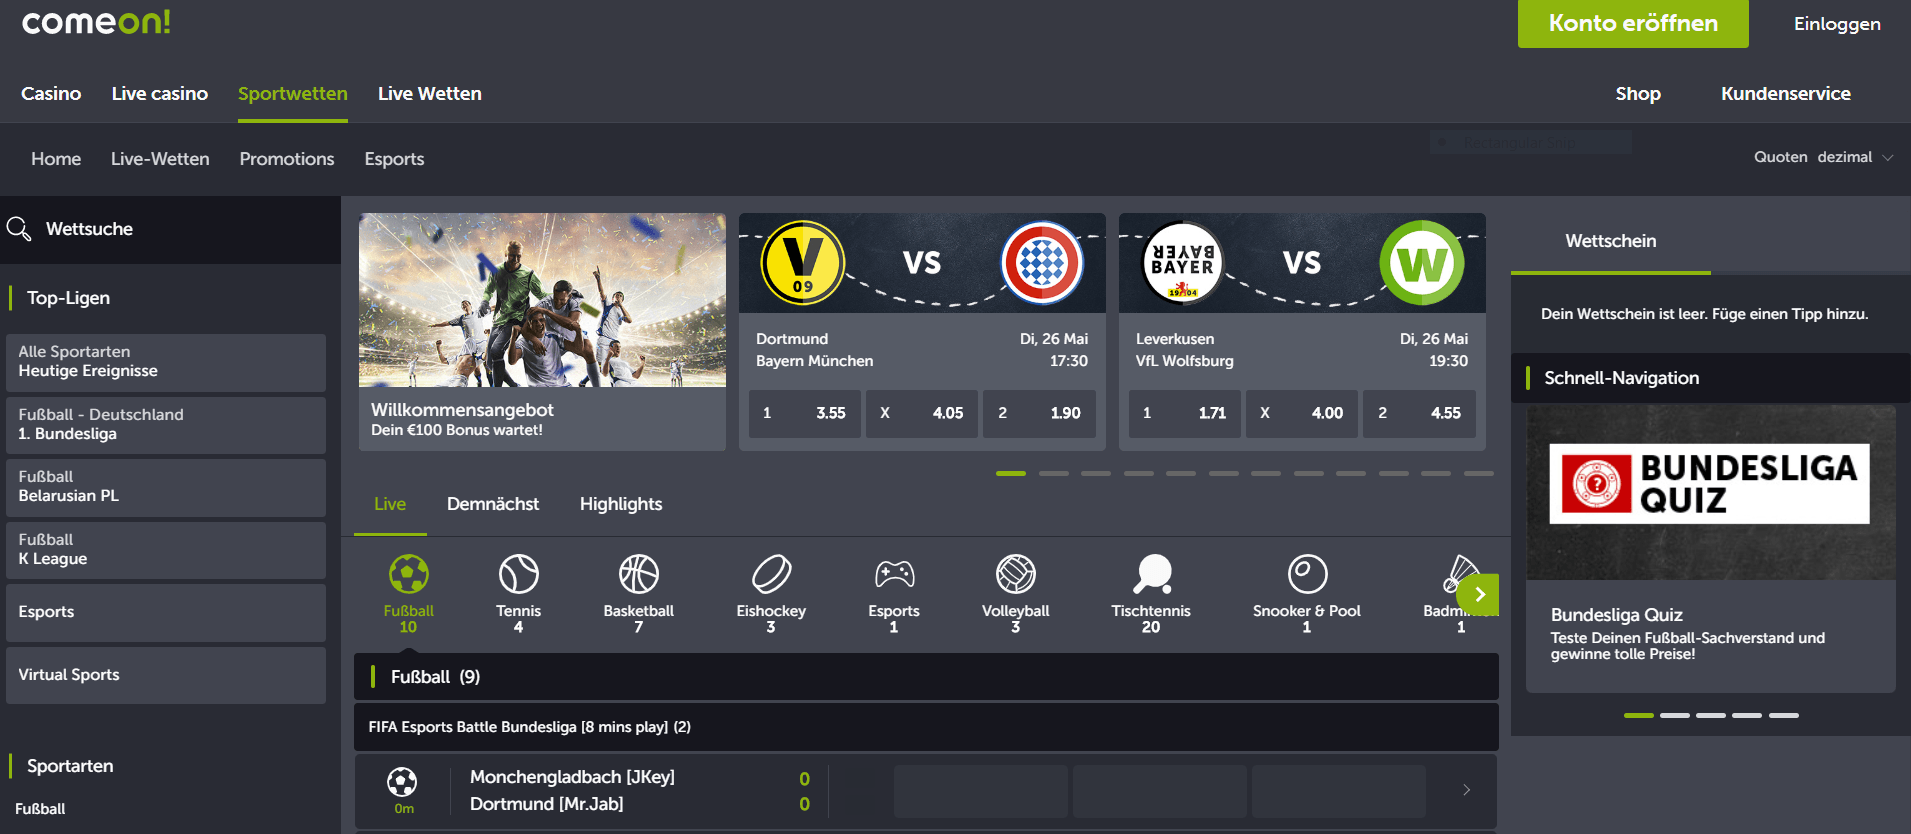The height and width of the screenshot is (834, 1911).
Task: Open Alle Sportarten Heutige Ereignisse
Action: click(166, 362)
